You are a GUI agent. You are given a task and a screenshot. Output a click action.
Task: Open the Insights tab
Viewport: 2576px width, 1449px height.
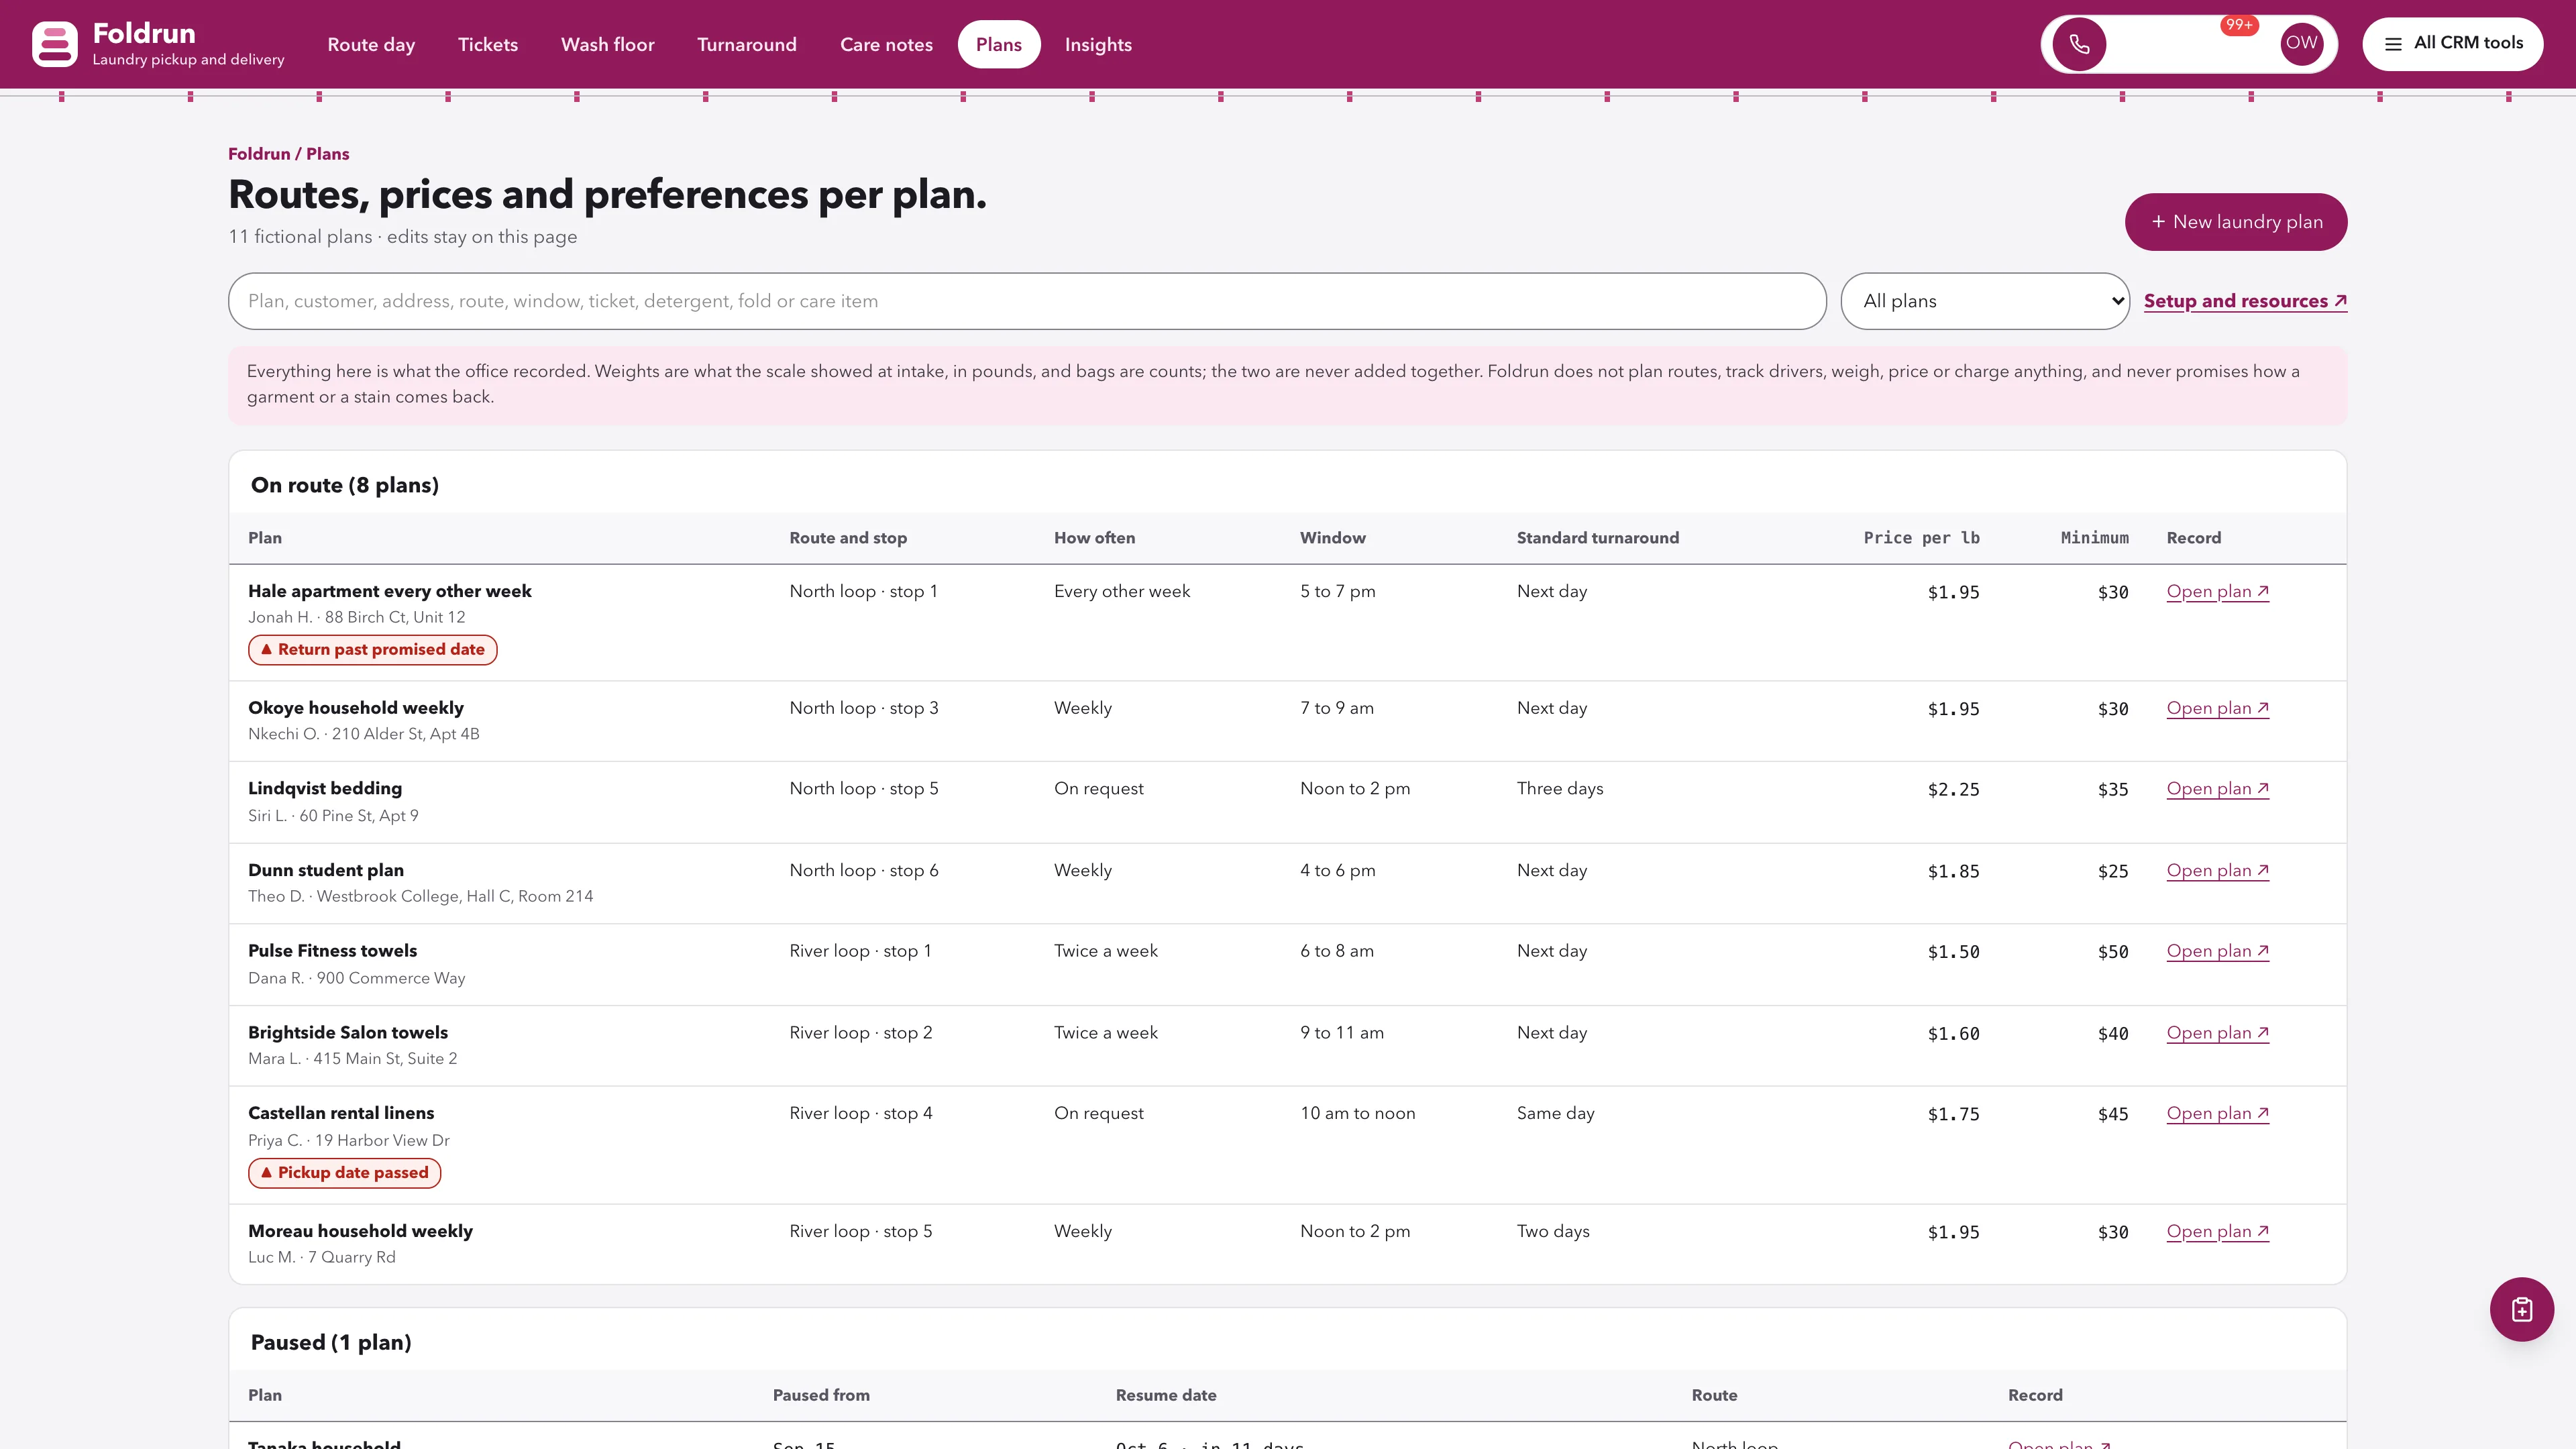(x=1098, y=45)
